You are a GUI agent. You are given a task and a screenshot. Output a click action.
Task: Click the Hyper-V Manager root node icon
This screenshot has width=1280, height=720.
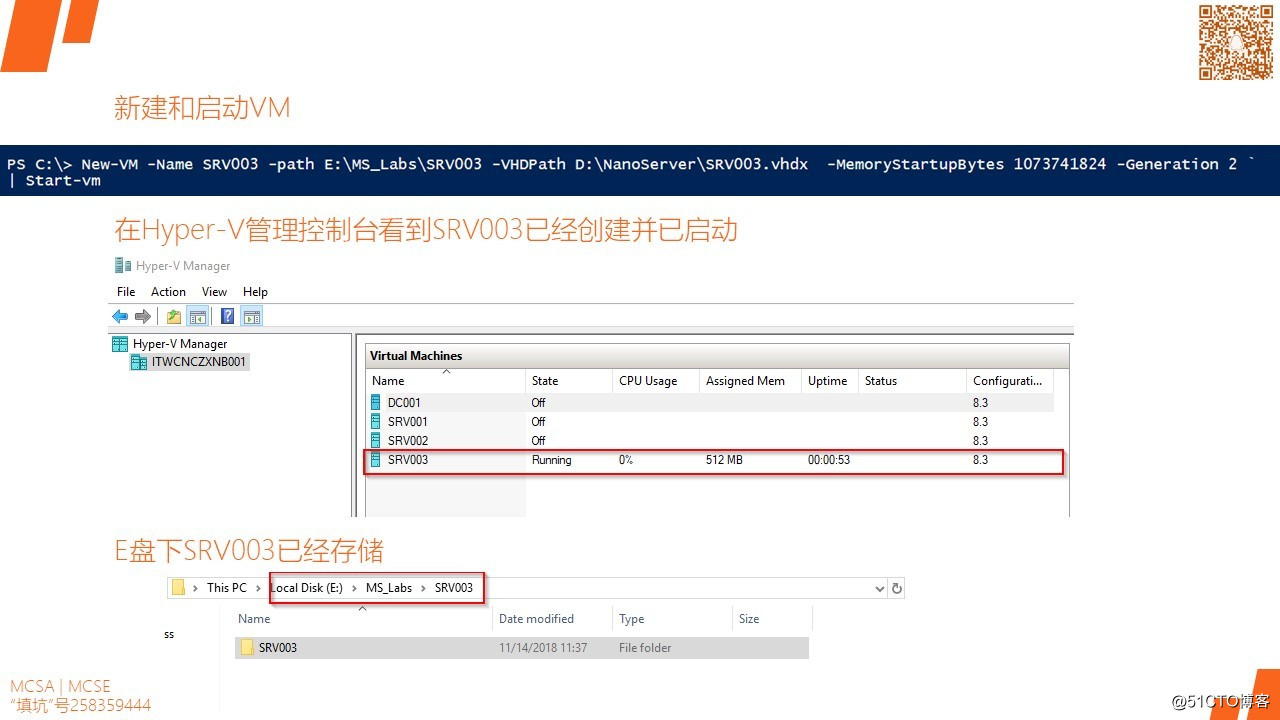pyautogui.click(x=120, y=344)
